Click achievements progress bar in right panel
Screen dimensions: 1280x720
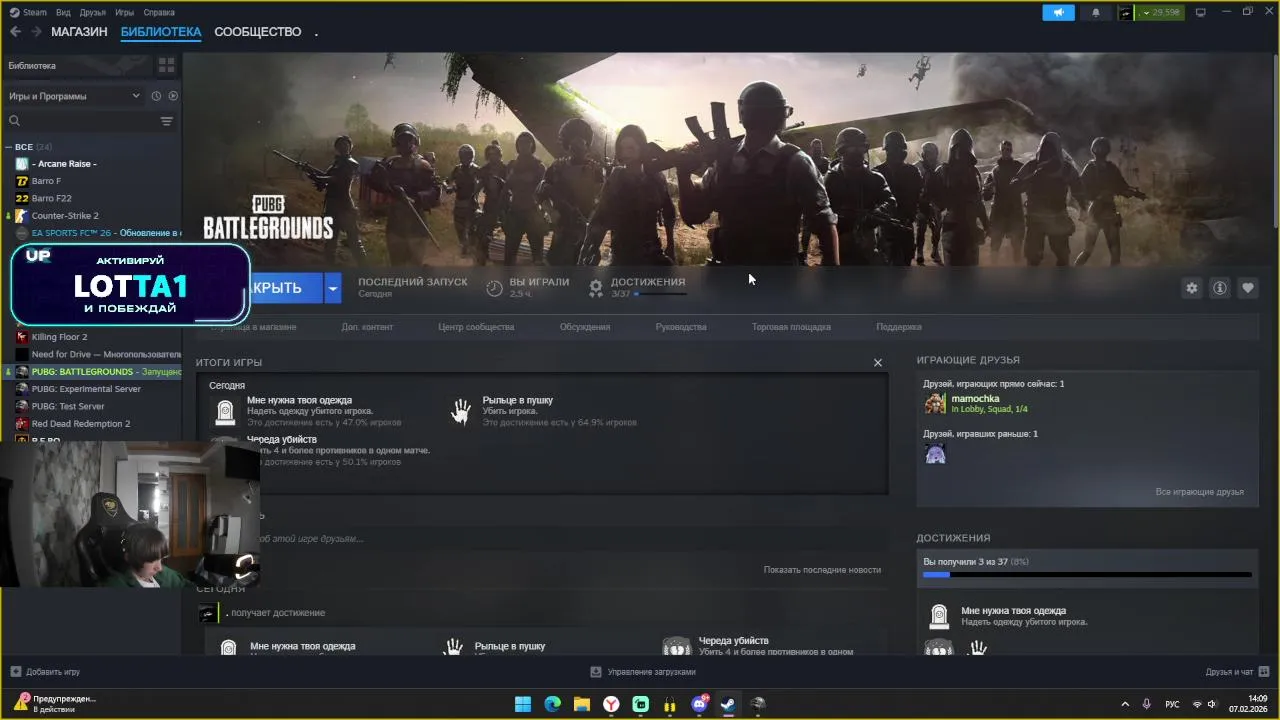coord(1087,575)
